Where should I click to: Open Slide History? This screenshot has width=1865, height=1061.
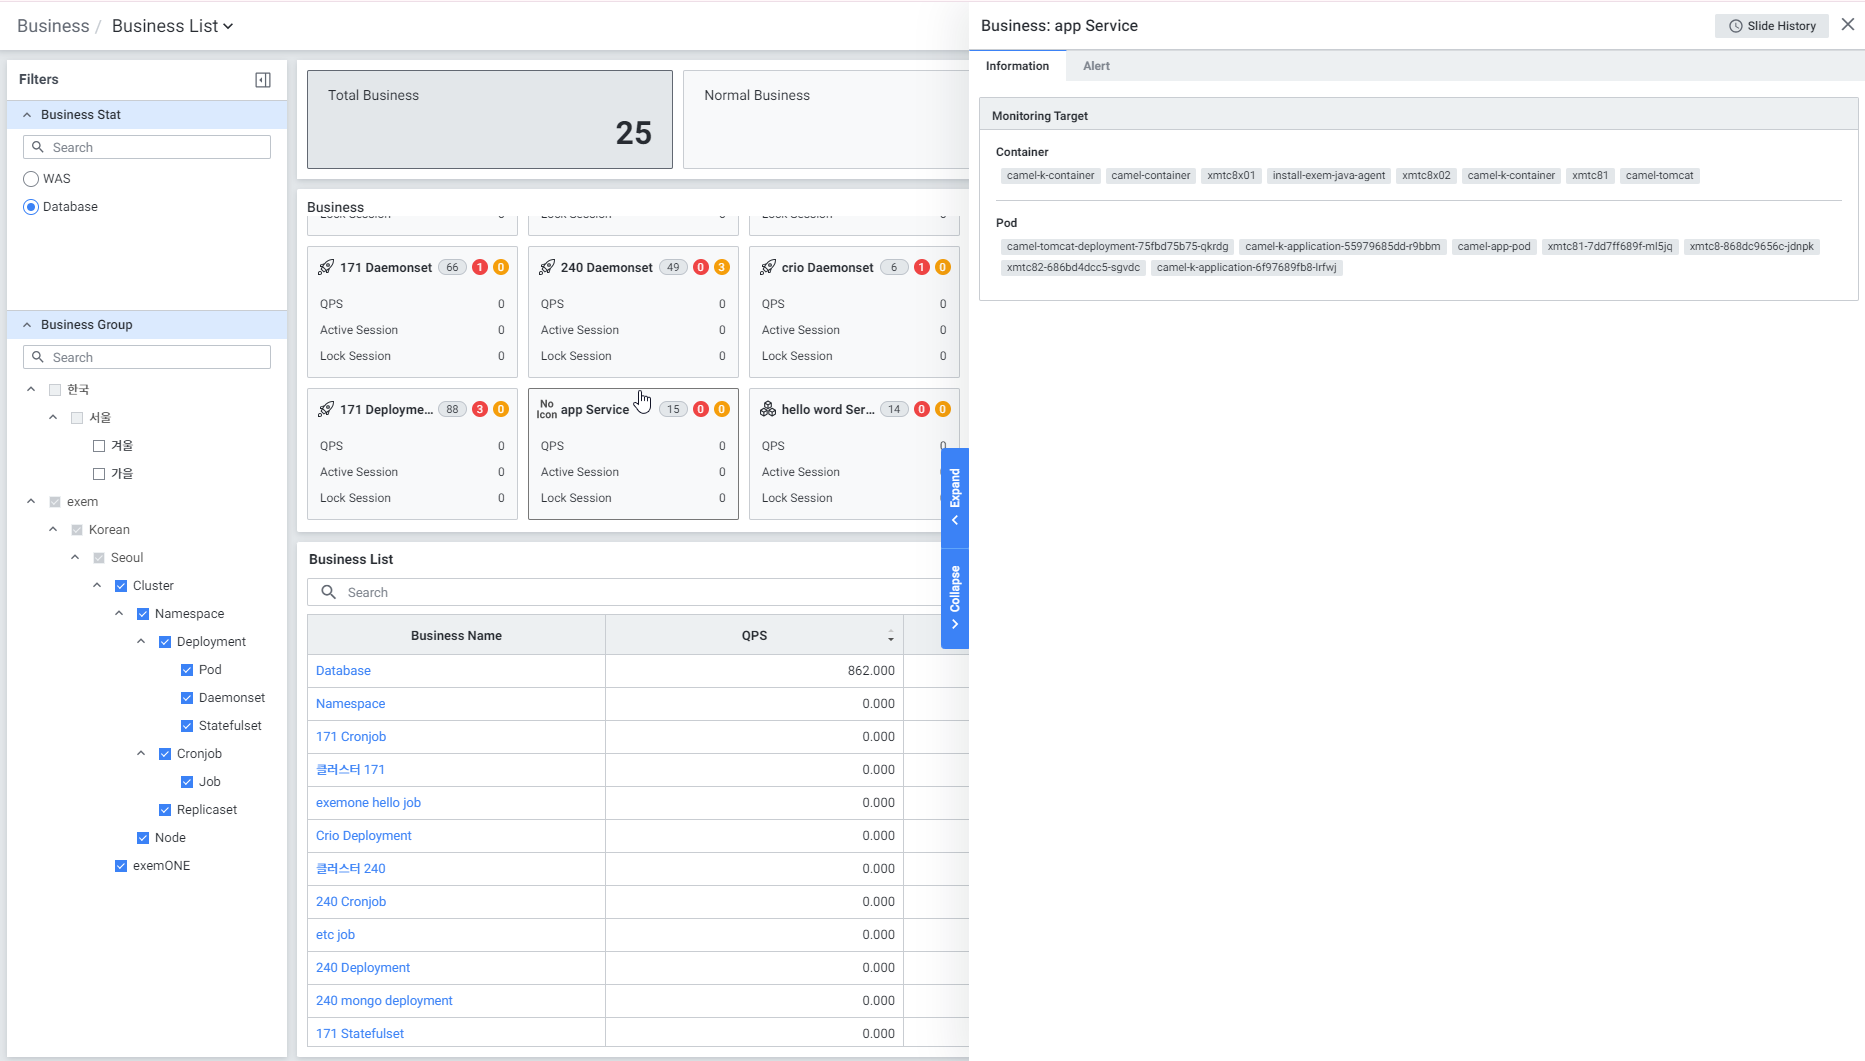(x=1771, y=26)
